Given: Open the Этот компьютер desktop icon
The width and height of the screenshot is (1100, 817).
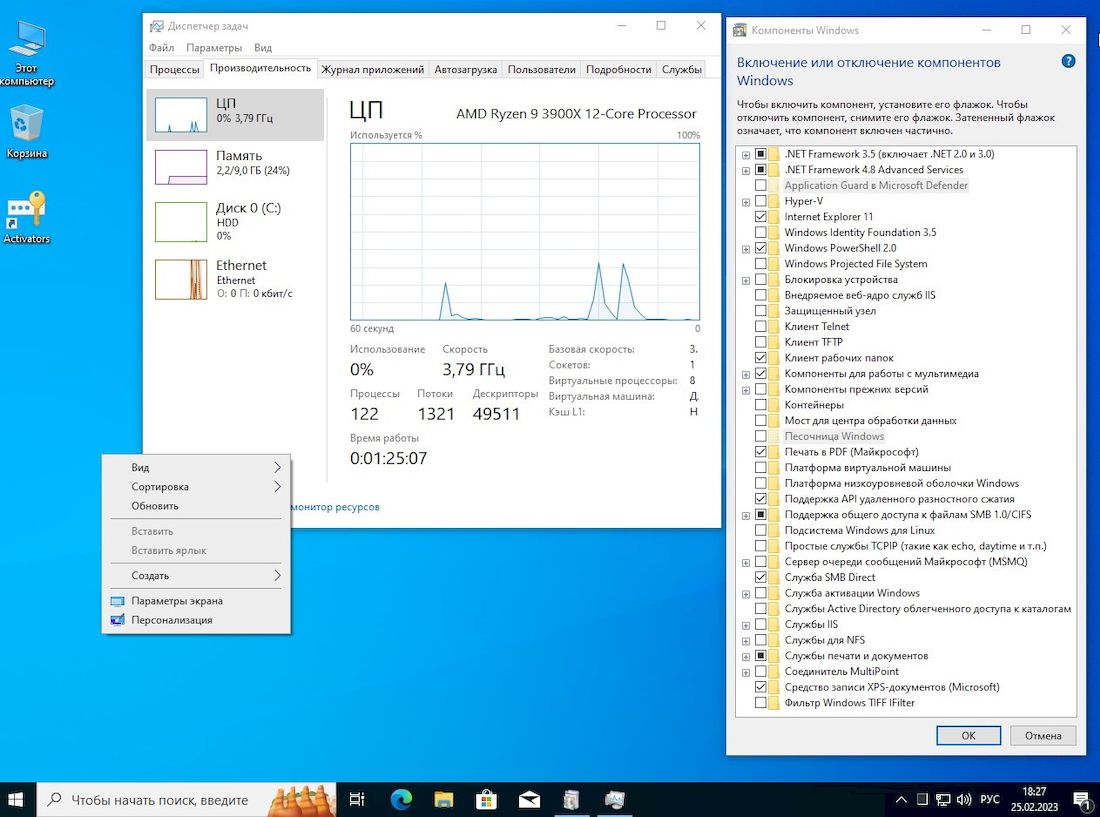Looking at the screenshot, I should 27,54.
